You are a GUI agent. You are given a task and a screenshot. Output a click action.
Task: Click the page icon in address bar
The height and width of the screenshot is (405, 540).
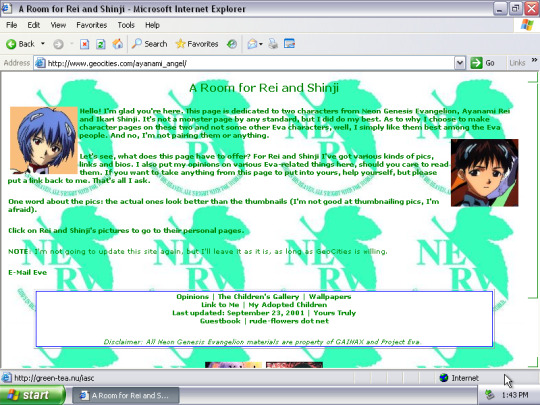pyautogui.click(x=40, y=63)
